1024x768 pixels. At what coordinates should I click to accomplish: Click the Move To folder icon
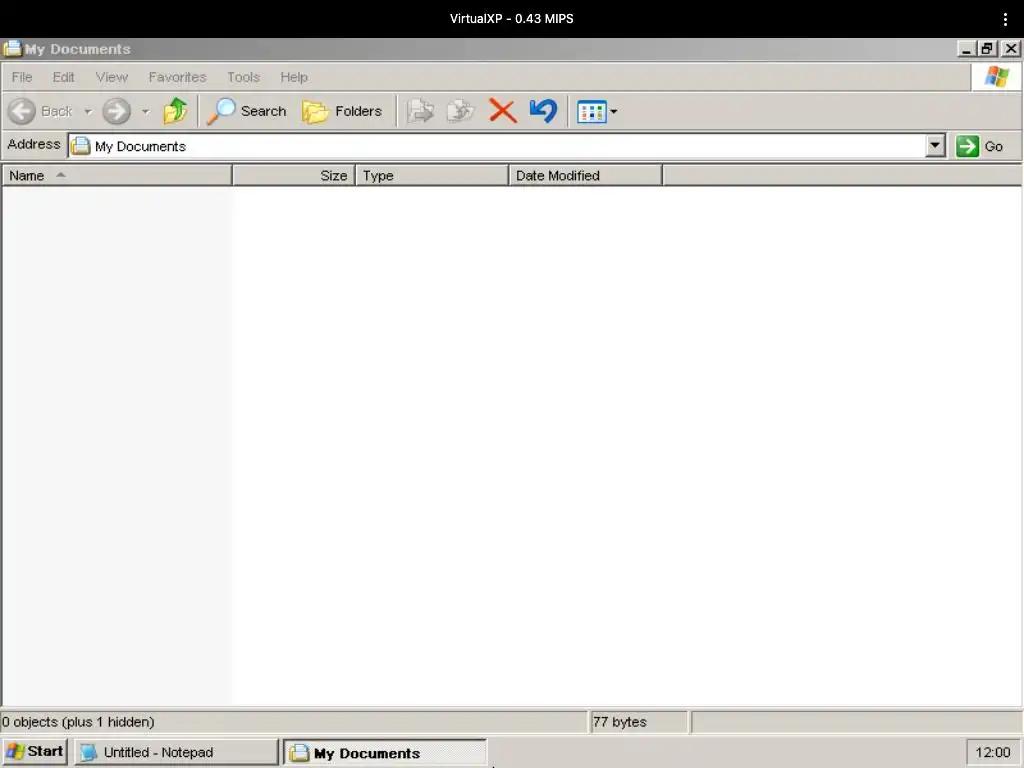click(420, 111)
